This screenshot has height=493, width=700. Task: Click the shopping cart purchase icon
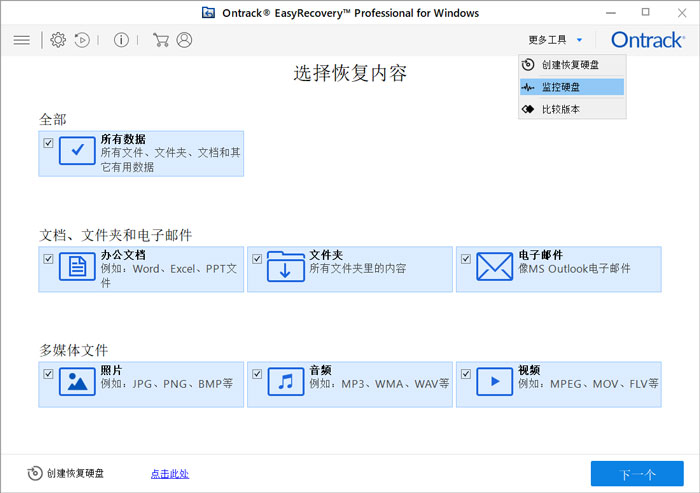point(160,40)
